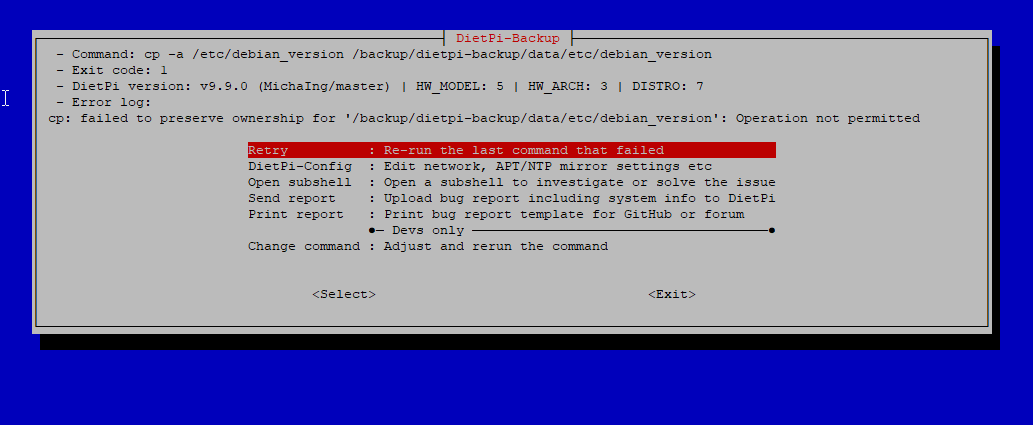
Task: Click the DietPi version info line
Action: (379, 86)
